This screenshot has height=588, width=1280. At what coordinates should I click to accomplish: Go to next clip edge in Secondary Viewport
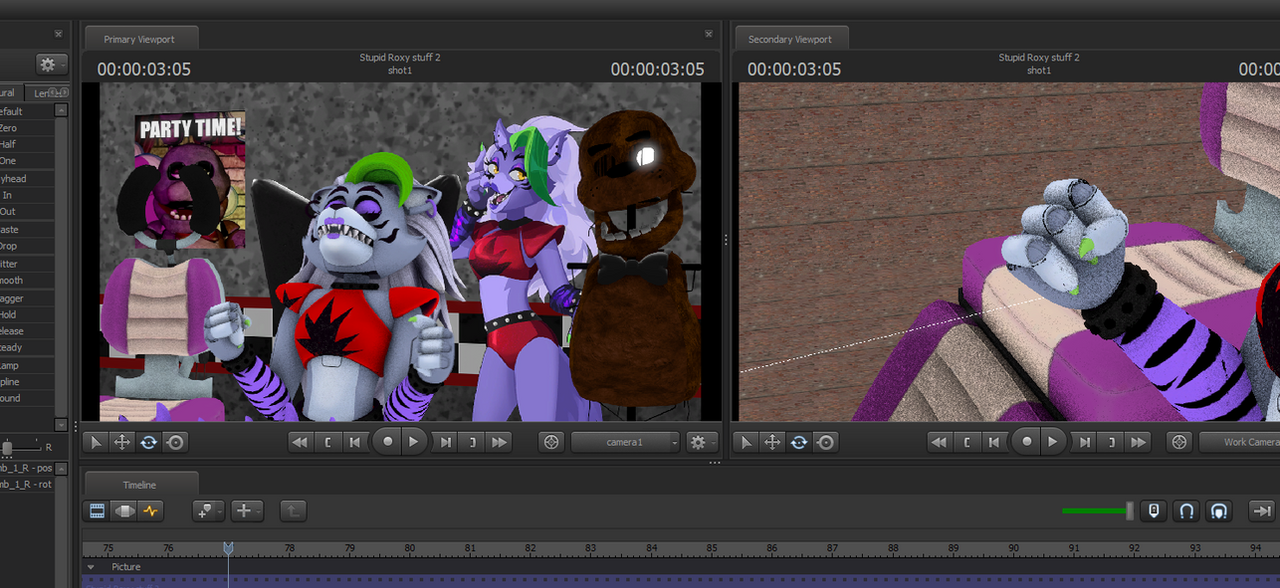1111,441
